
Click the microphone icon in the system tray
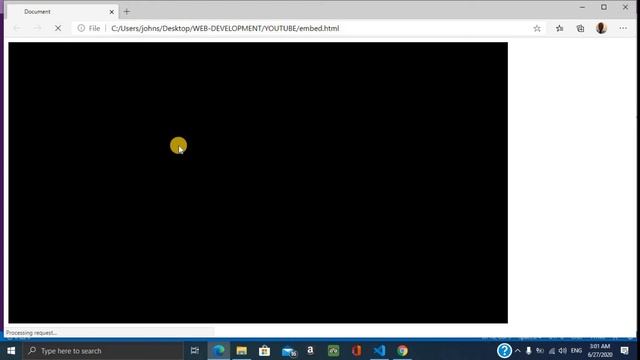point(529,351)
